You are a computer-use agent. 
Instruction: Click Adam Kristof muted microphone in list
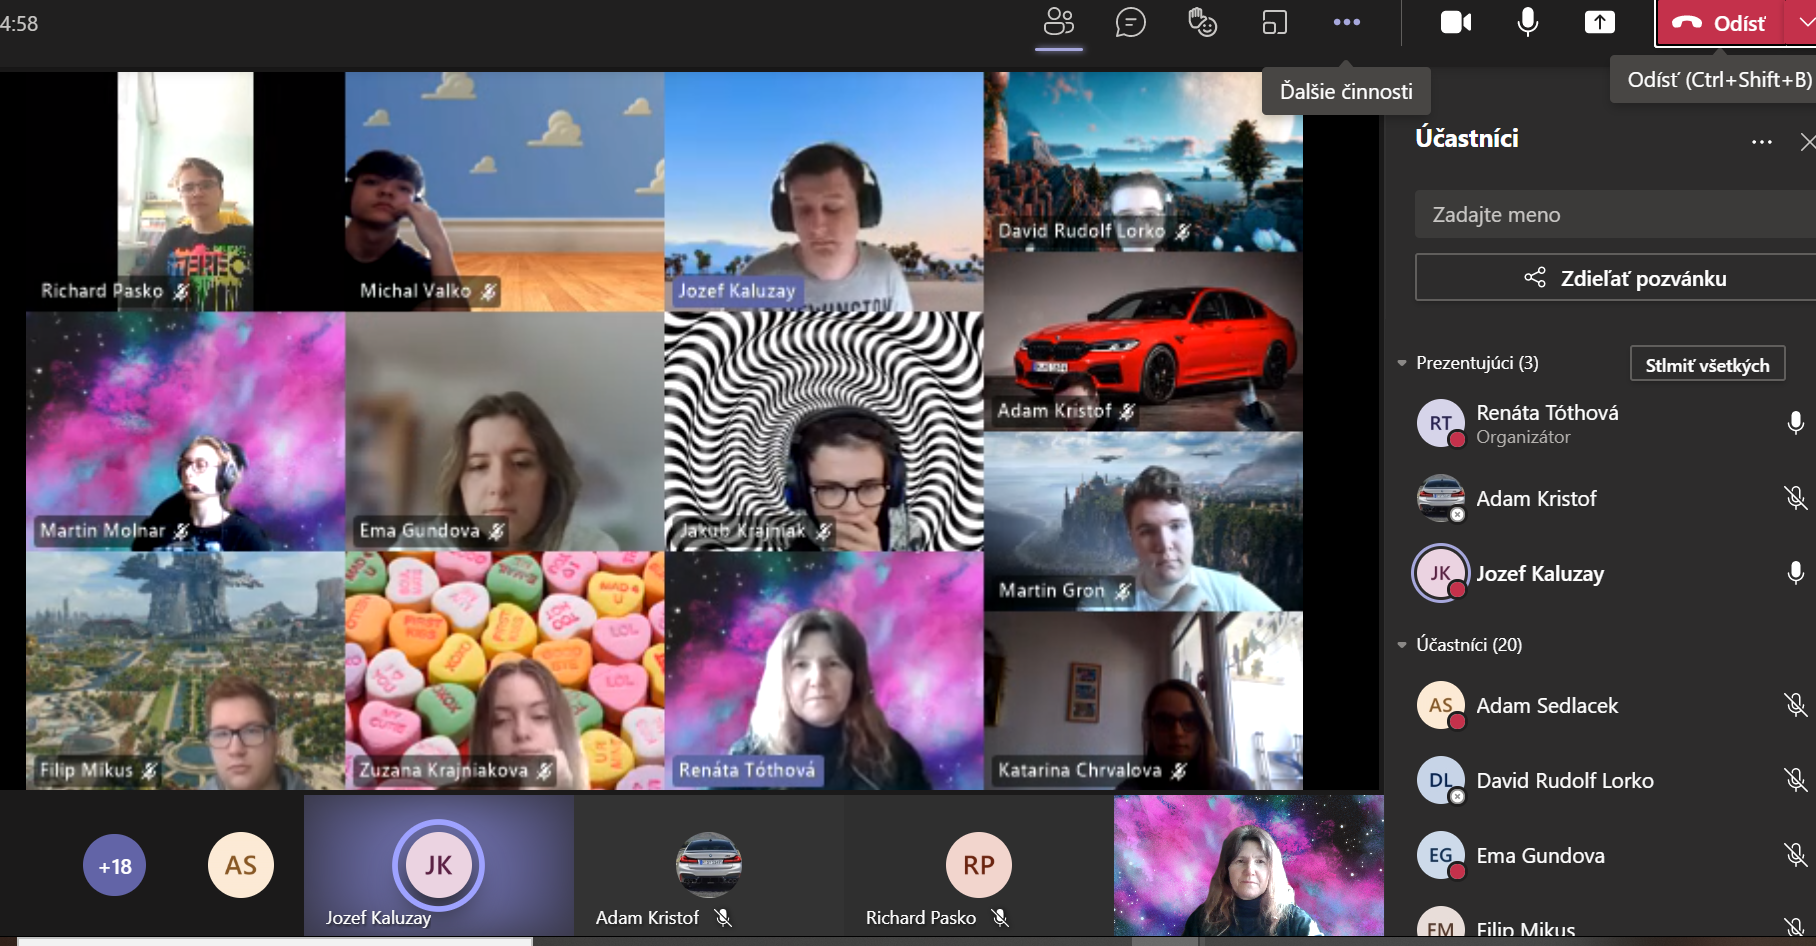click(1796, 498)
